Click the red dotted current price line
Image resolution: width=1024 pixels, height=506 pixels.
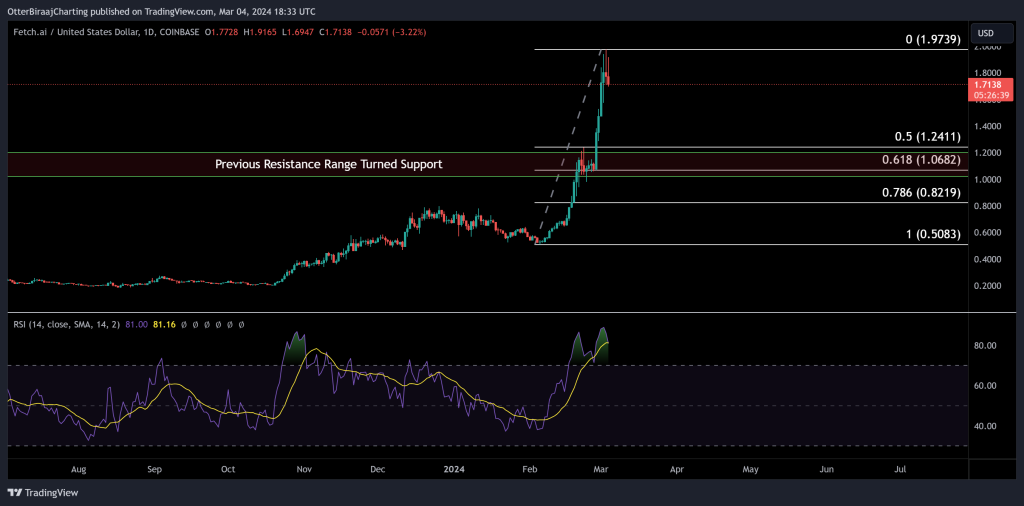300,85
